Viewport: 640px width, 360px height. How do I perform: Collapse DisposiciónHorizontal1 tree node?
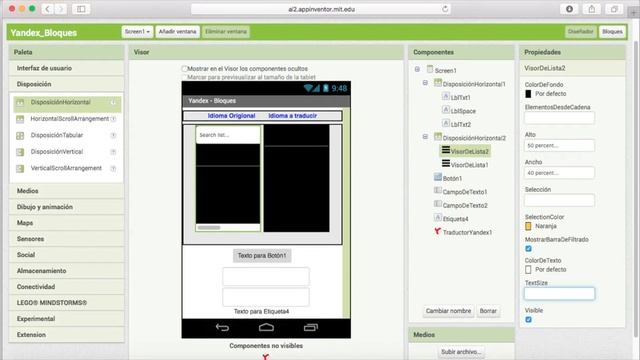(x=425, y=83)
